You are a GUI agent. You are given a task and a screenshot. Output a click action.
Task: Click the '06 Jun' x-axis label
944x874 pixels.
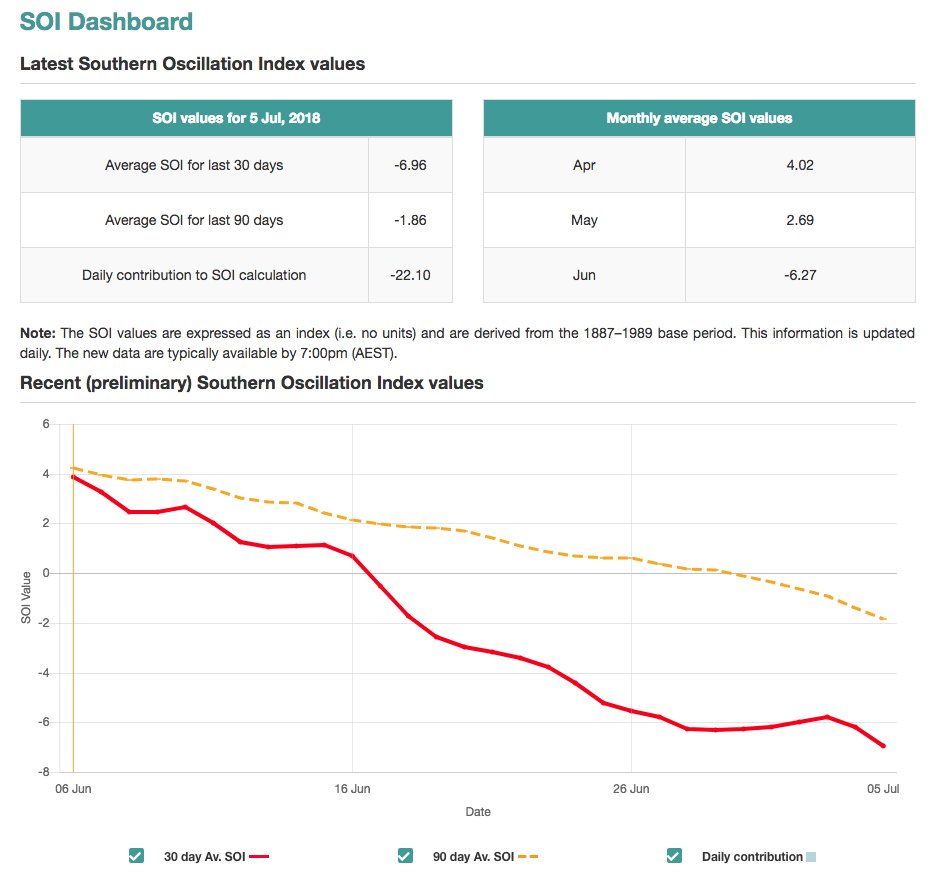73,789
